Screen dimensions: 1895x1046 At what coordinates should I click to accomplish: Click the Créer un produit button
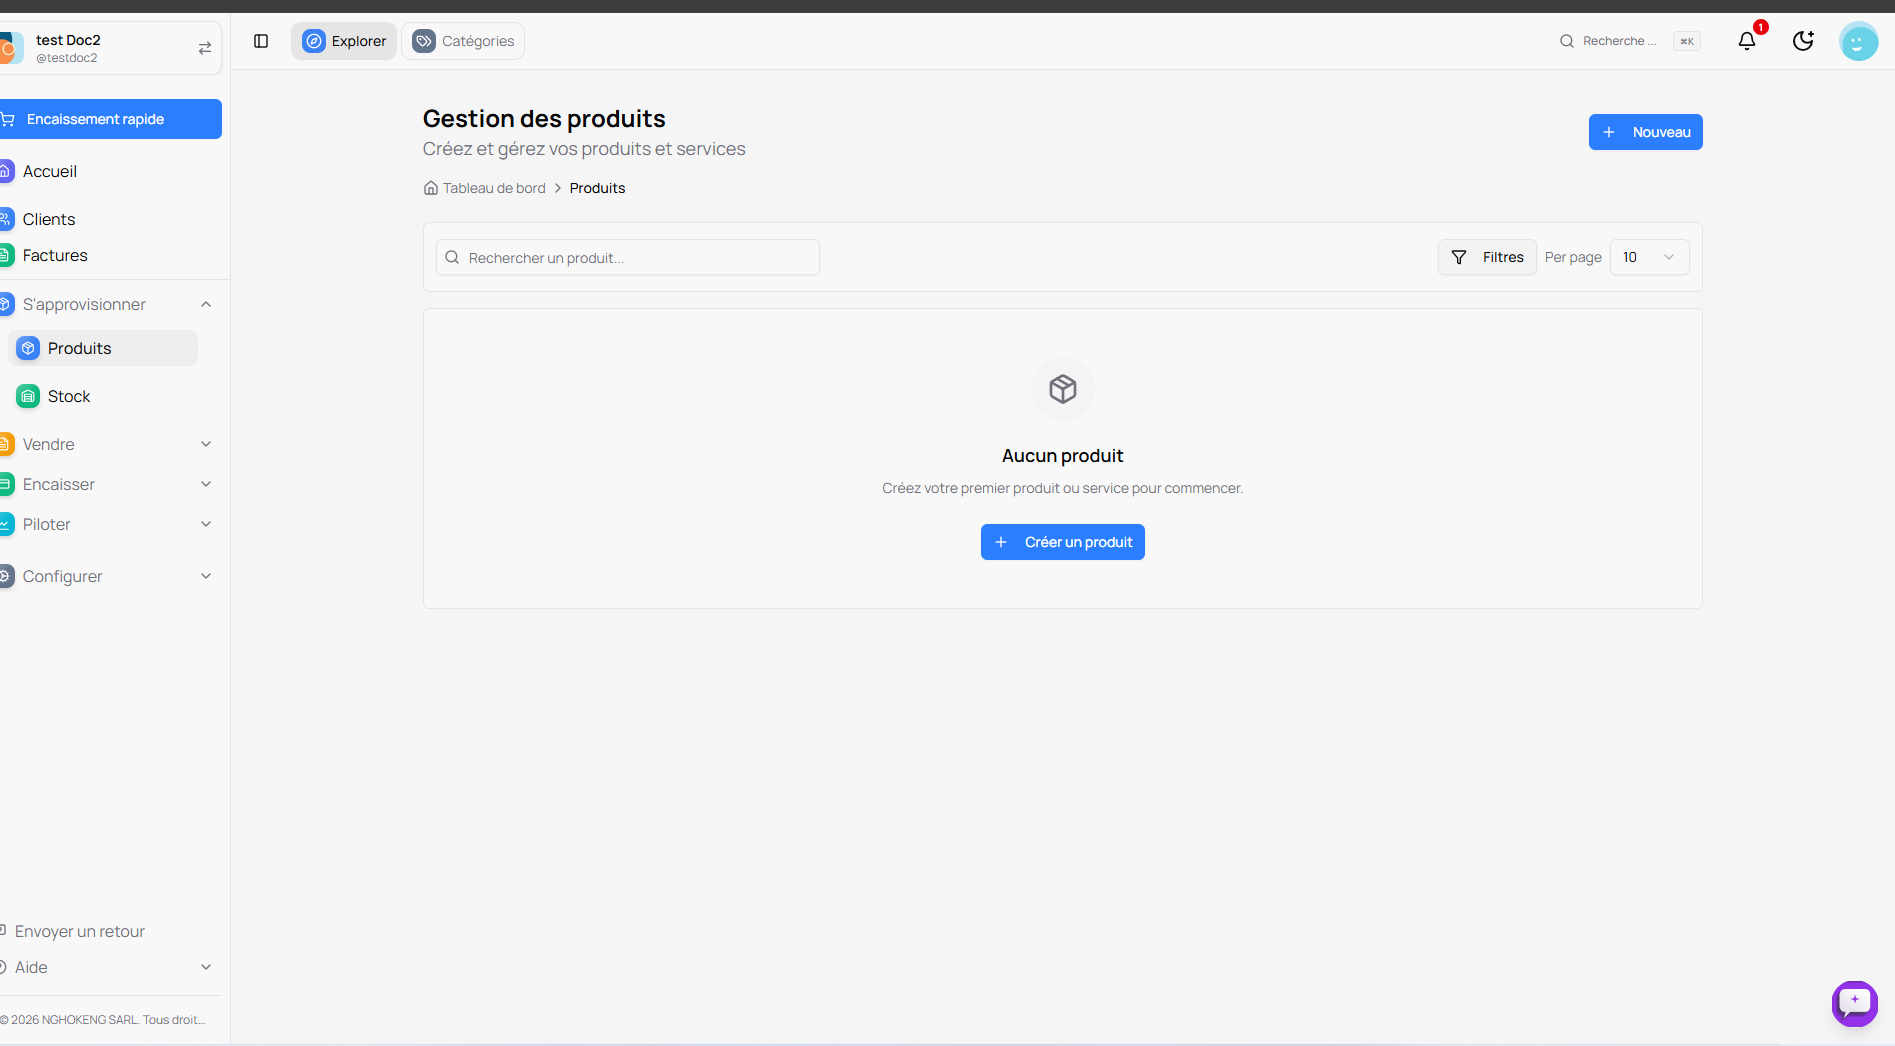(x=1062, y=542)
